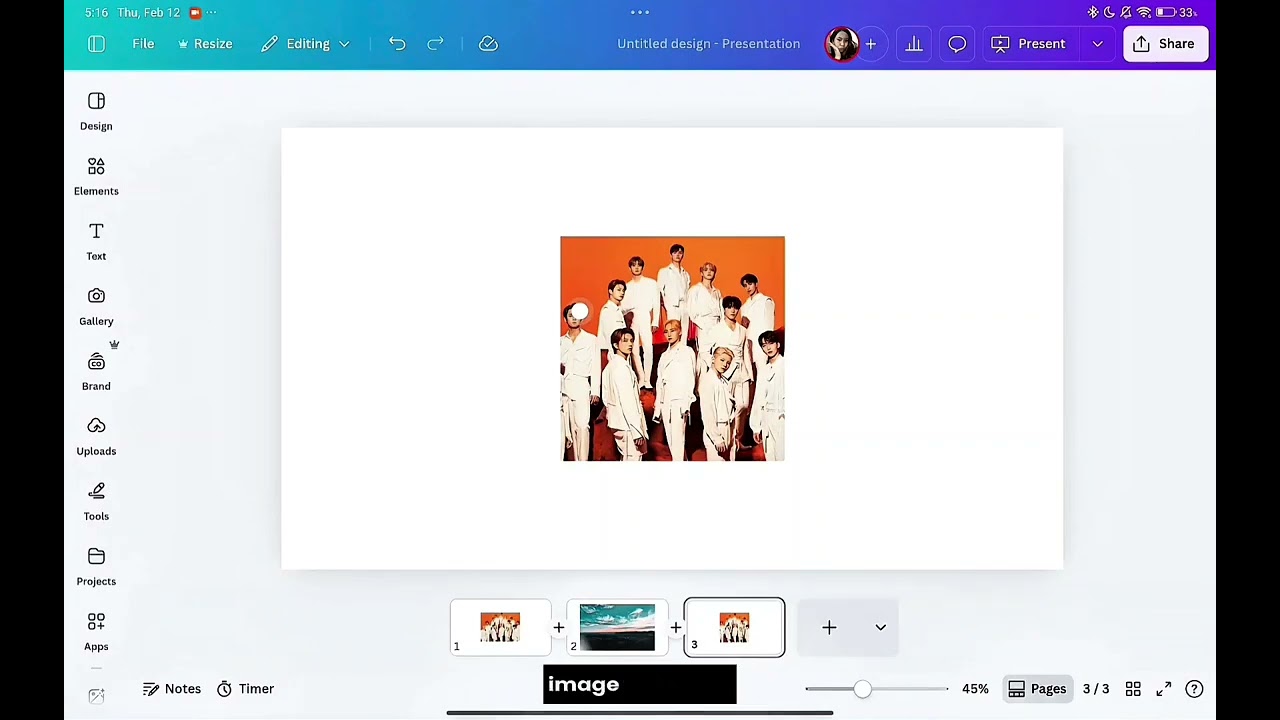Open the three-dot multitasking menu at top
The width and height of the screenshot is (1280, 720).
tap(640, 12)
